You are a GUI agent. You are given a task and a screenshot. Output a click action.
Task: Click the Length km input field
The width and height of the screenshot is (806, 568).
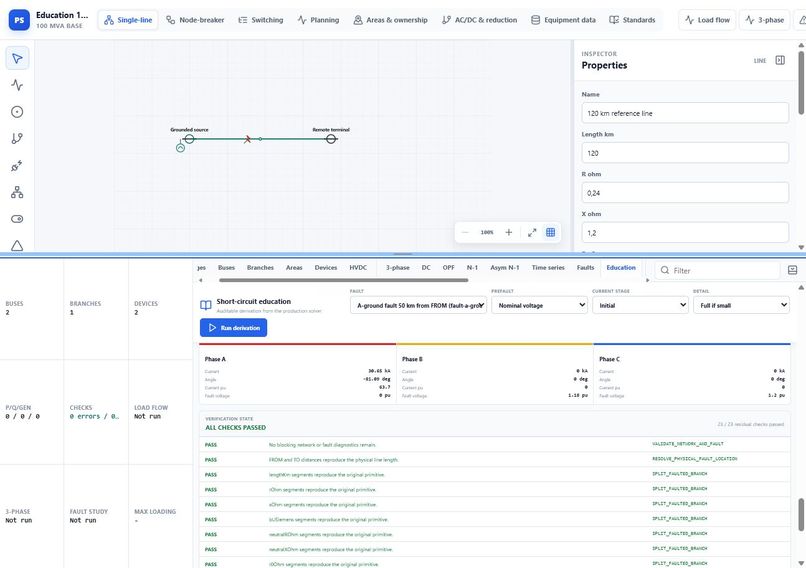click(x=685, y=153)
